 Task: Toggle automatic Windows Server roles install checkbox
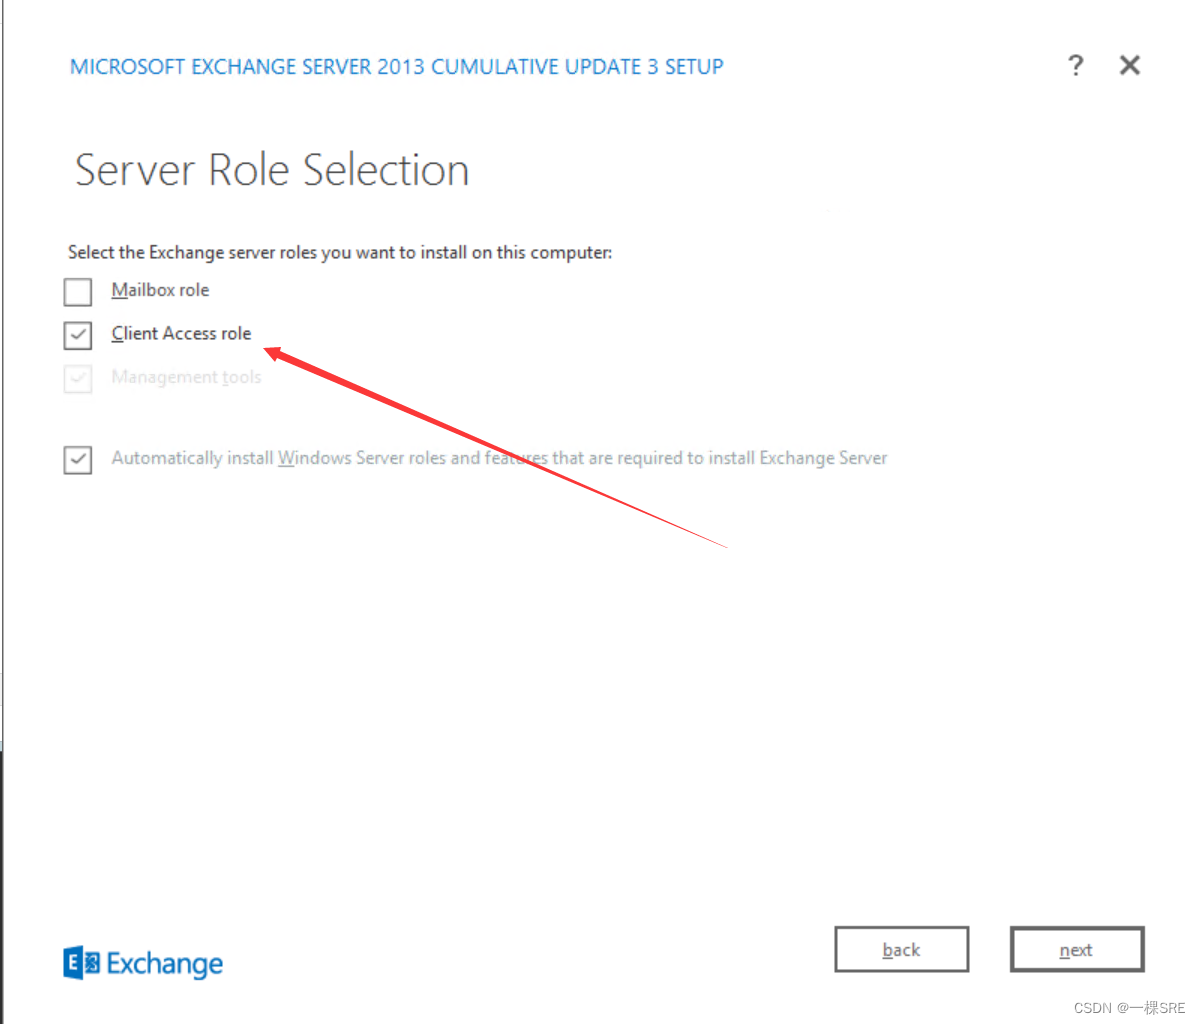(x=78, y=459)
